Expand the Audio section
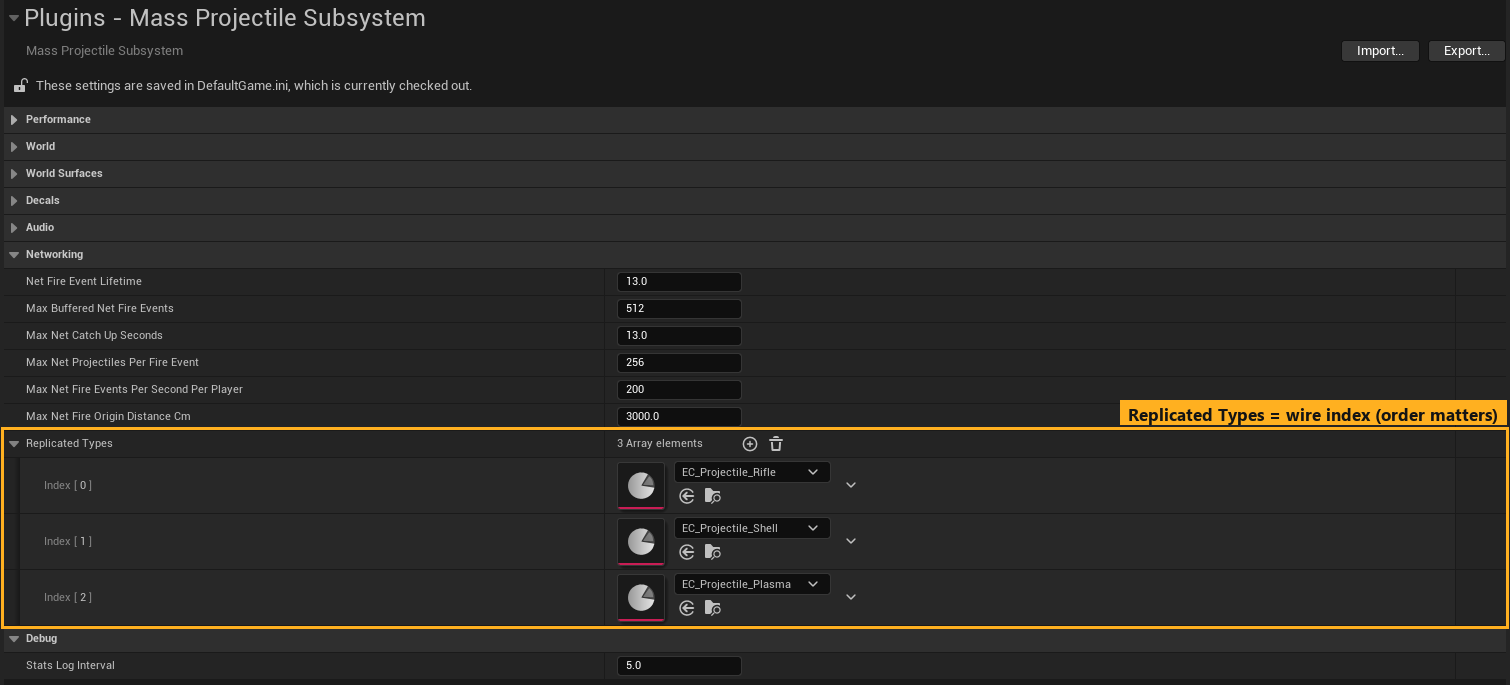The width and height of the screenshot is (1510, 685). pos(14,228)
